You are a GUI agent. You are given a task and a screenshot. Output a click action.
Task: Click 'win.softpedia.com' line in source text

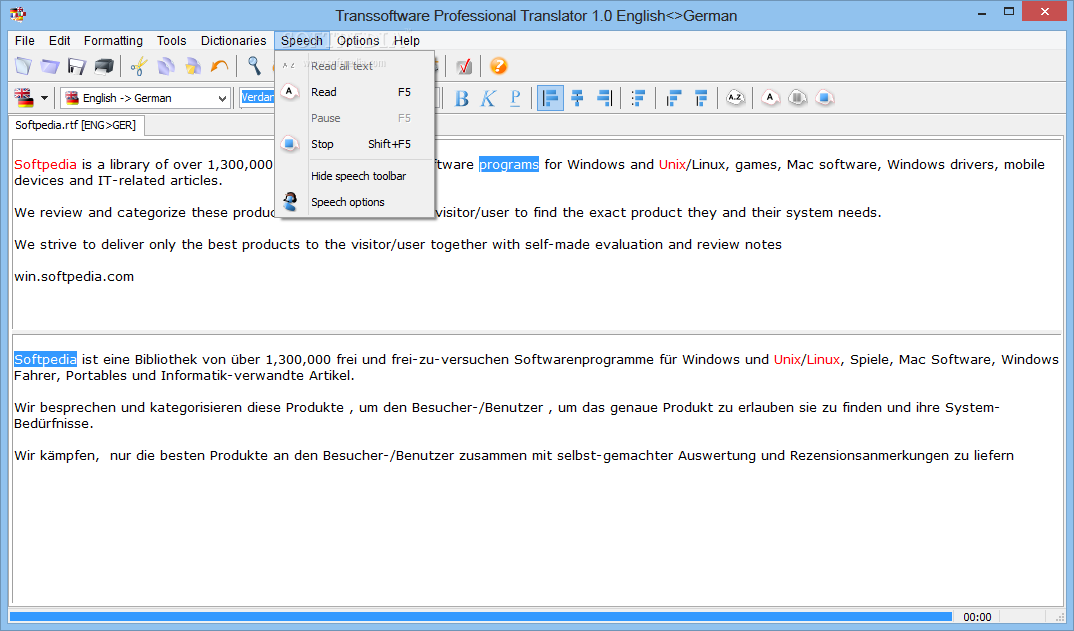74,277
